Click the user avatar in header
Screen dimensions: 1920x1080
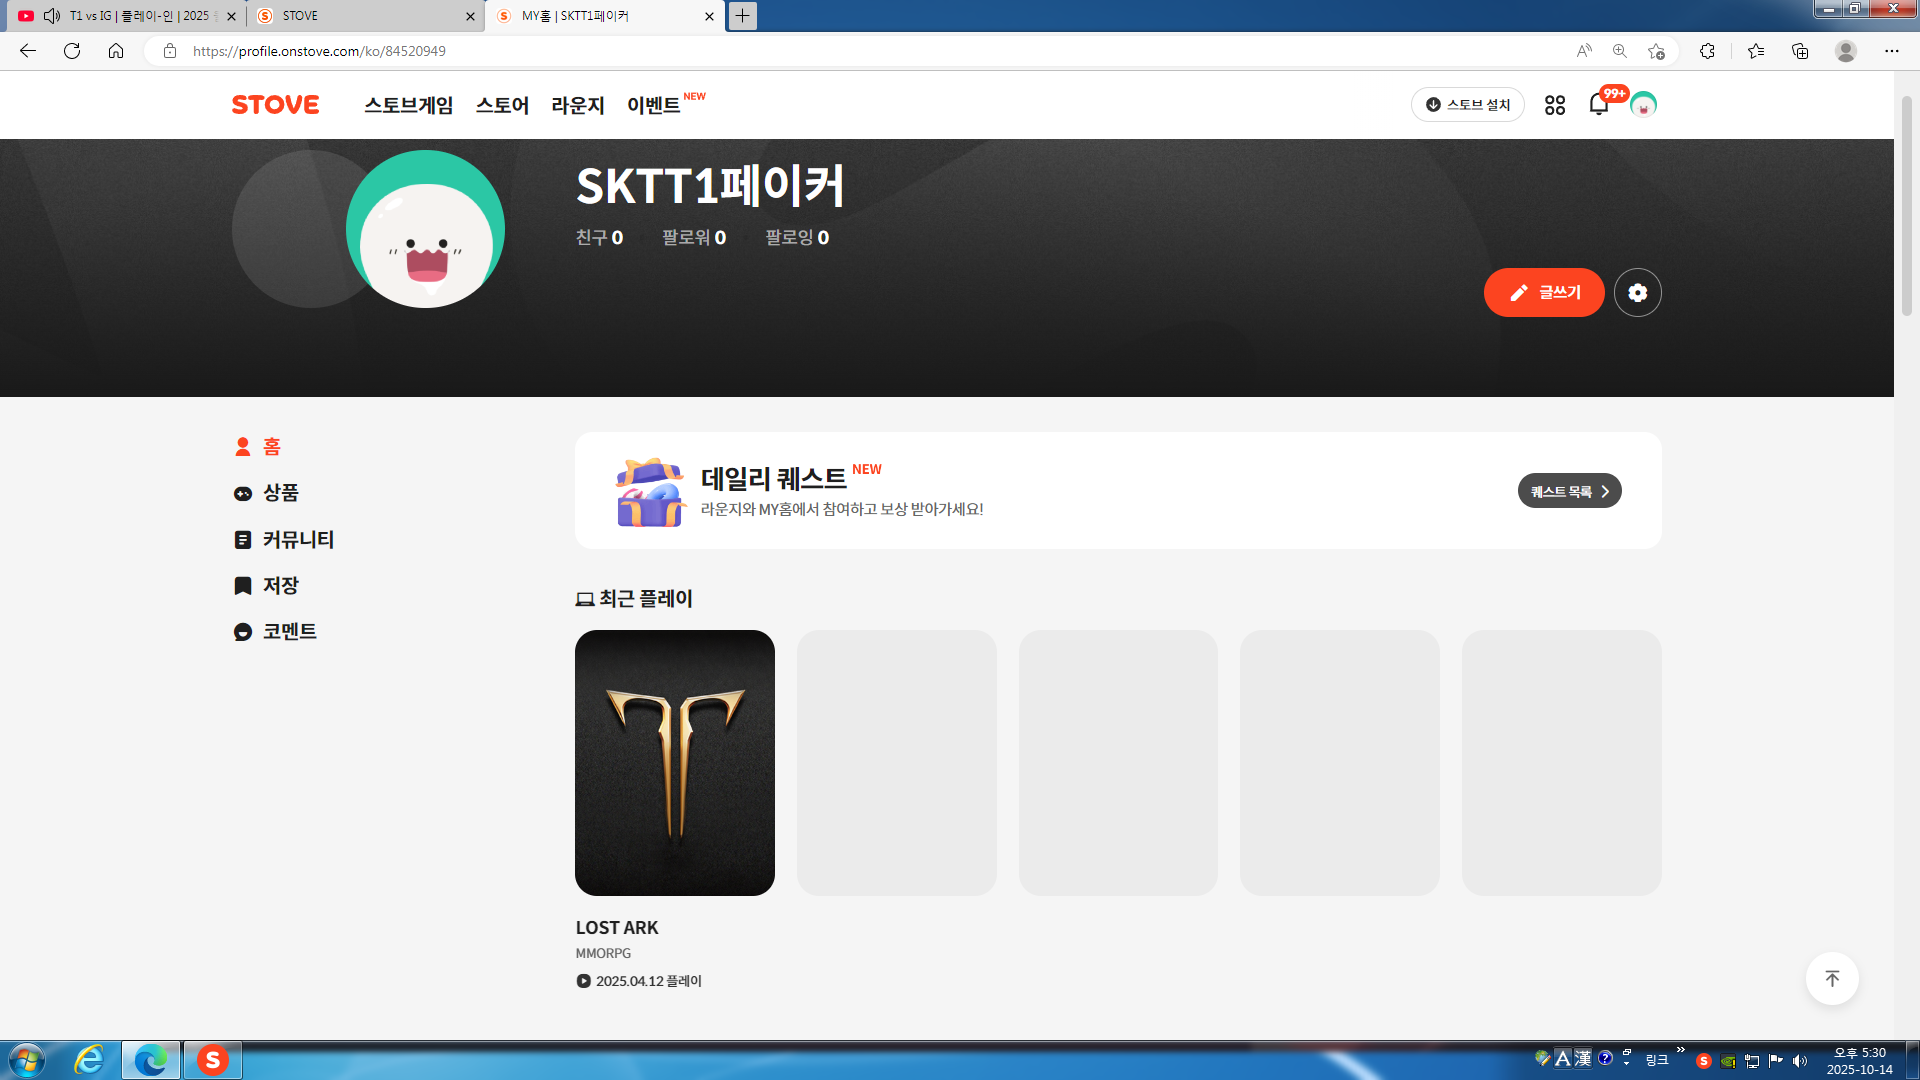coord(1643,104)
